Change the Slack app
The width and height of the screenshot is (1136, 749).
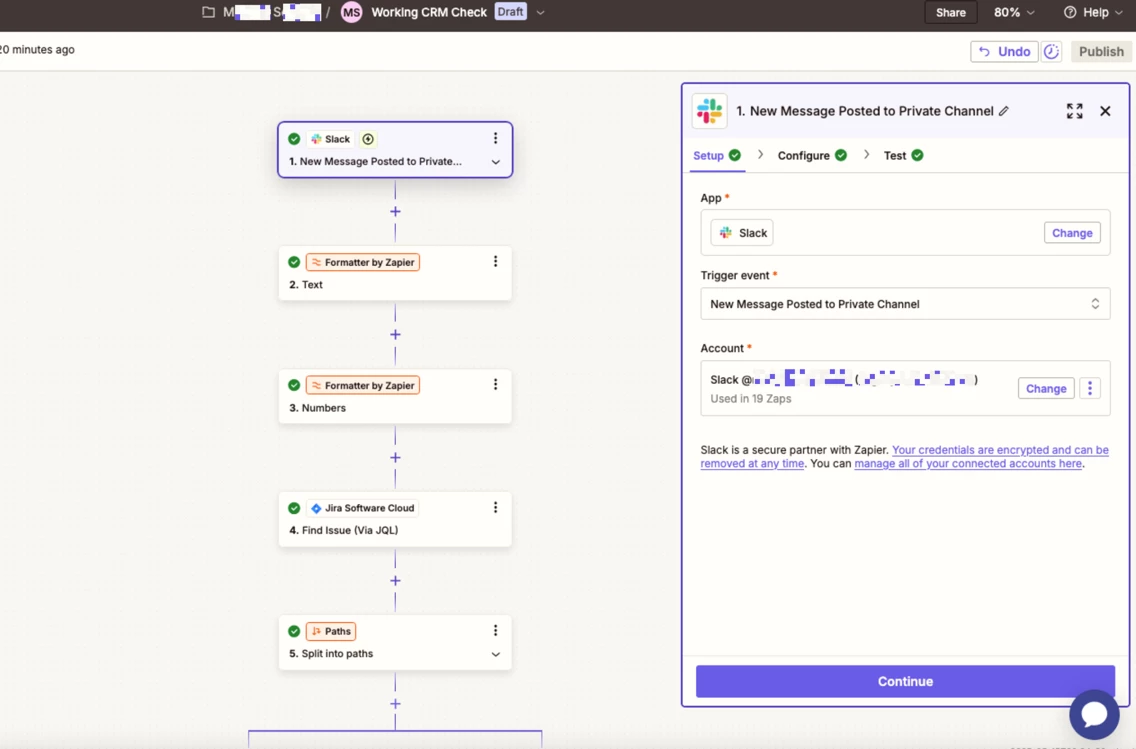point(1072,233)
